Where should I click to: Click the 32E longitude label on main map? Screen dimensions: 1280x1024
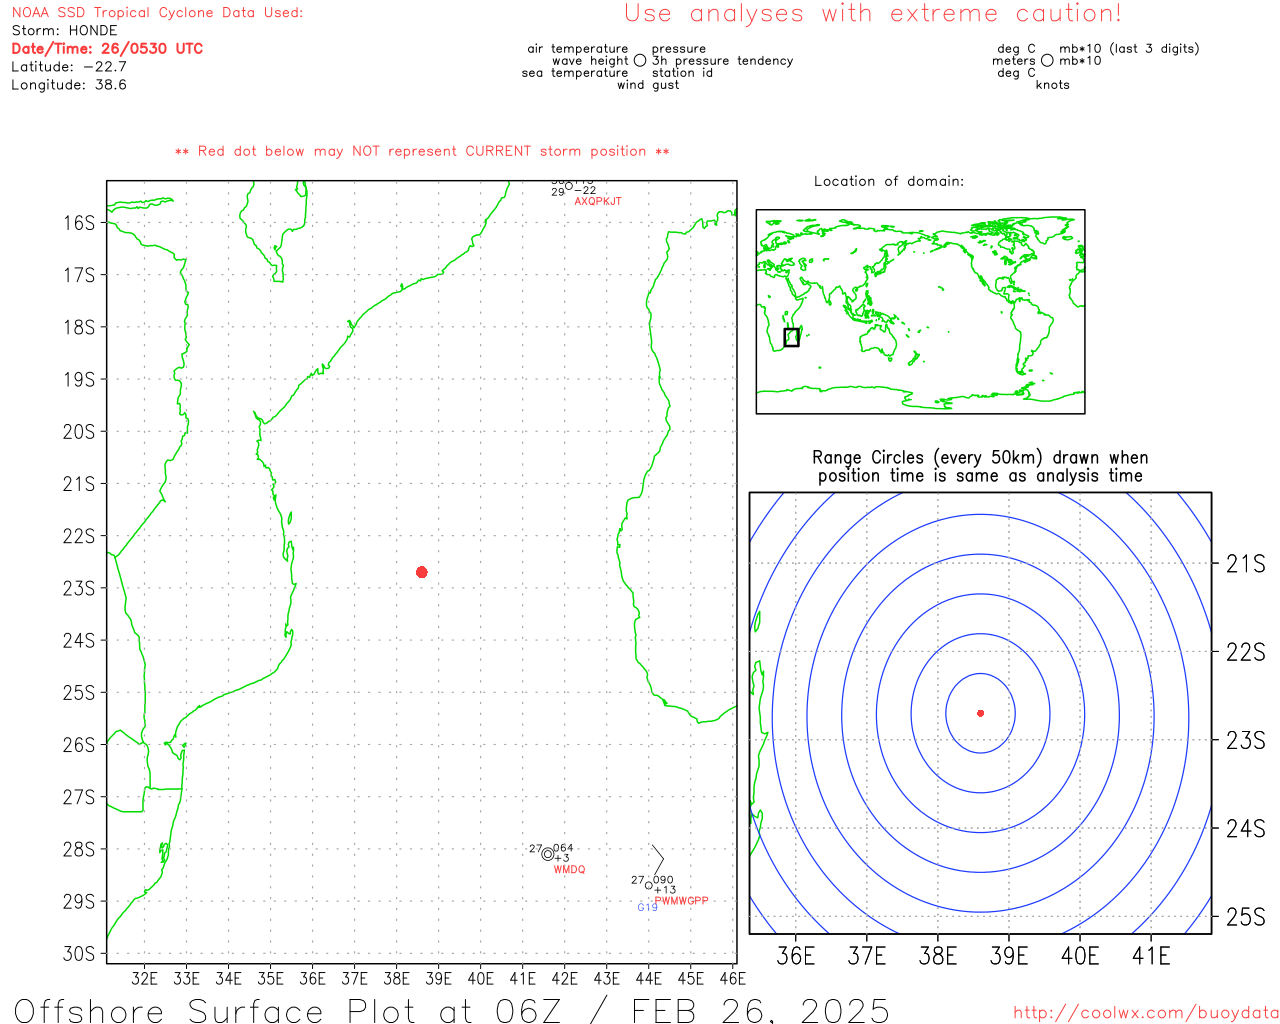coord(145,979)
